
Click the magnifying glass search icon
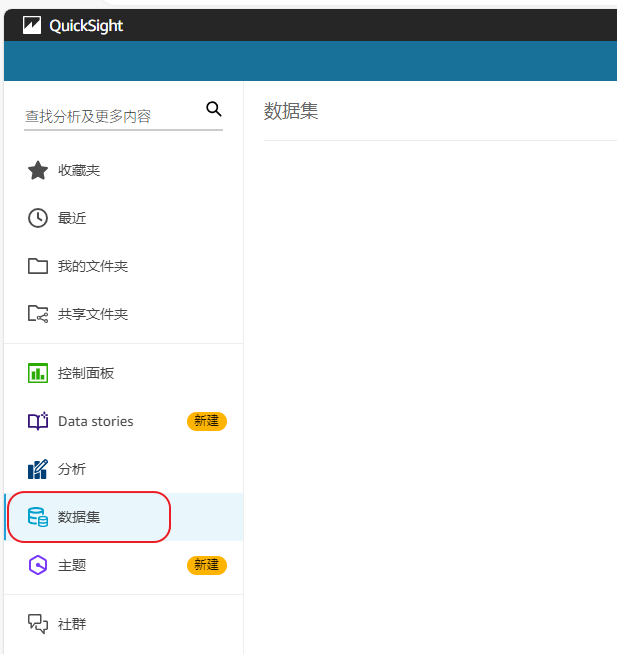213,109
